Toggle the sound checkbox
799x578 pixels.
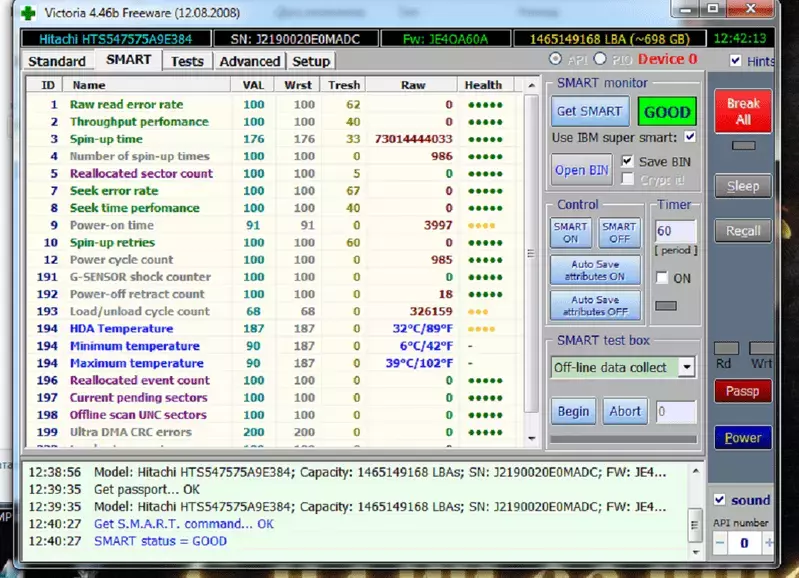pos(720,500)
